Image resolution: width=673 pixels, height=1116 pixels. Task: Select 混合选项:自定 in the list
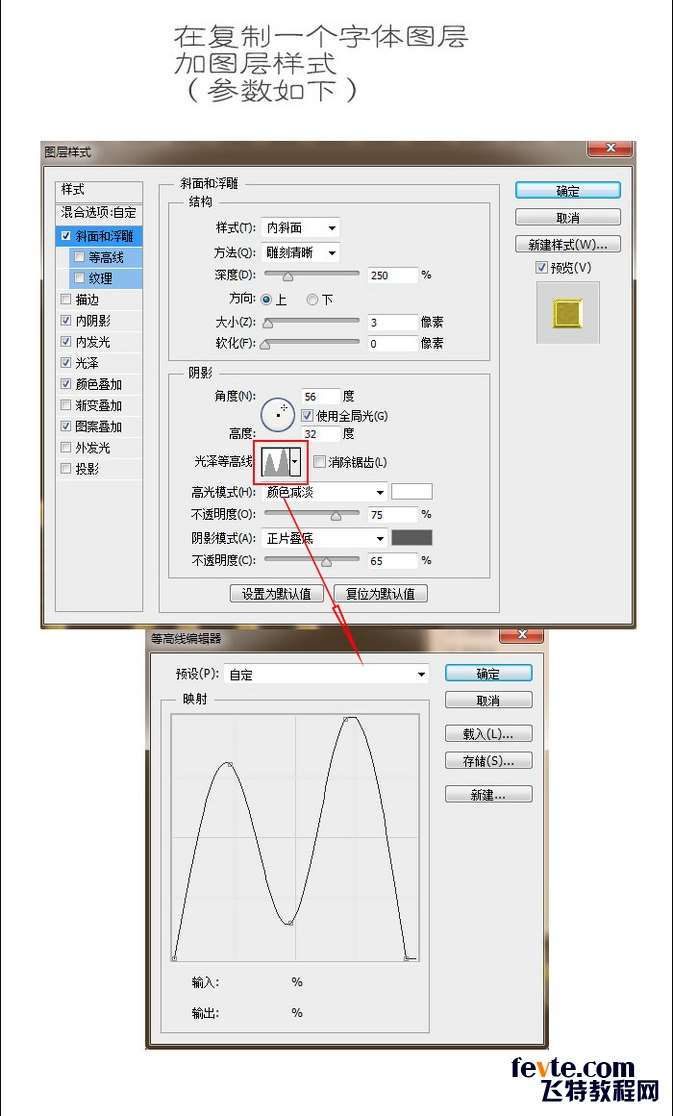click(x=99, y=213)
